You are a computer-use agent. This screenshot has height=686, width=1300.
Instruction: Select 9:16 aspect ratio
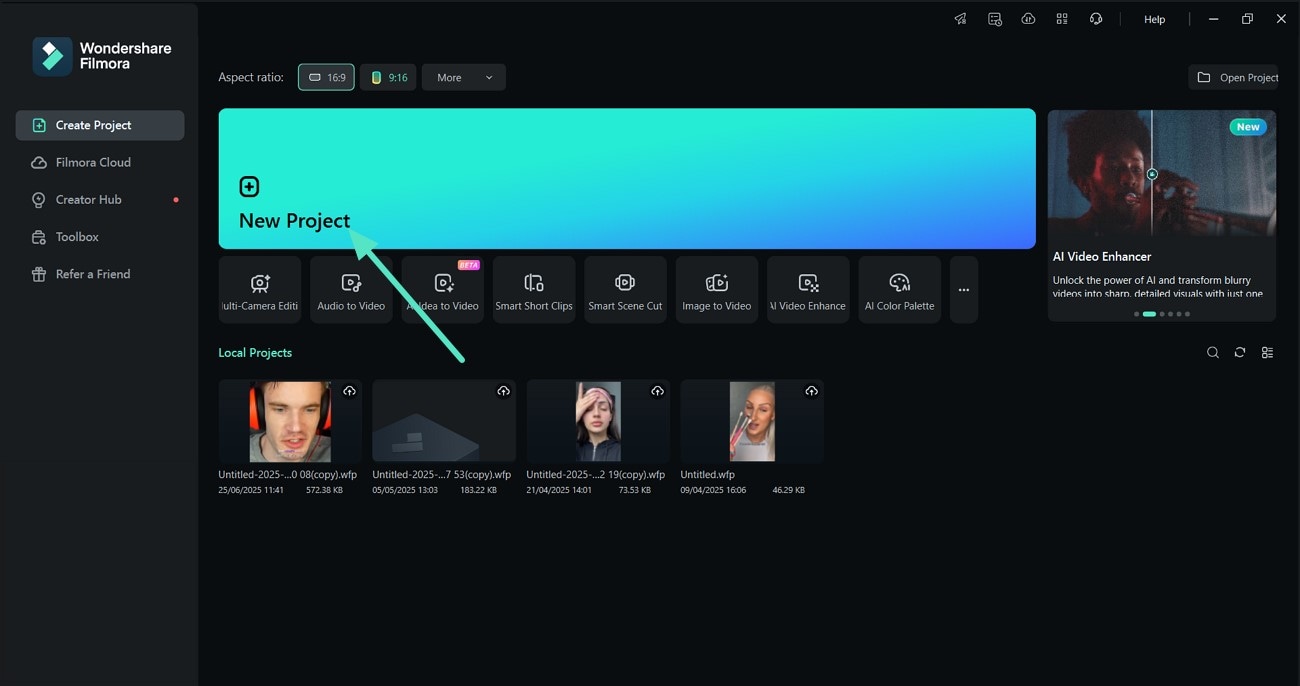click(388, 77)
